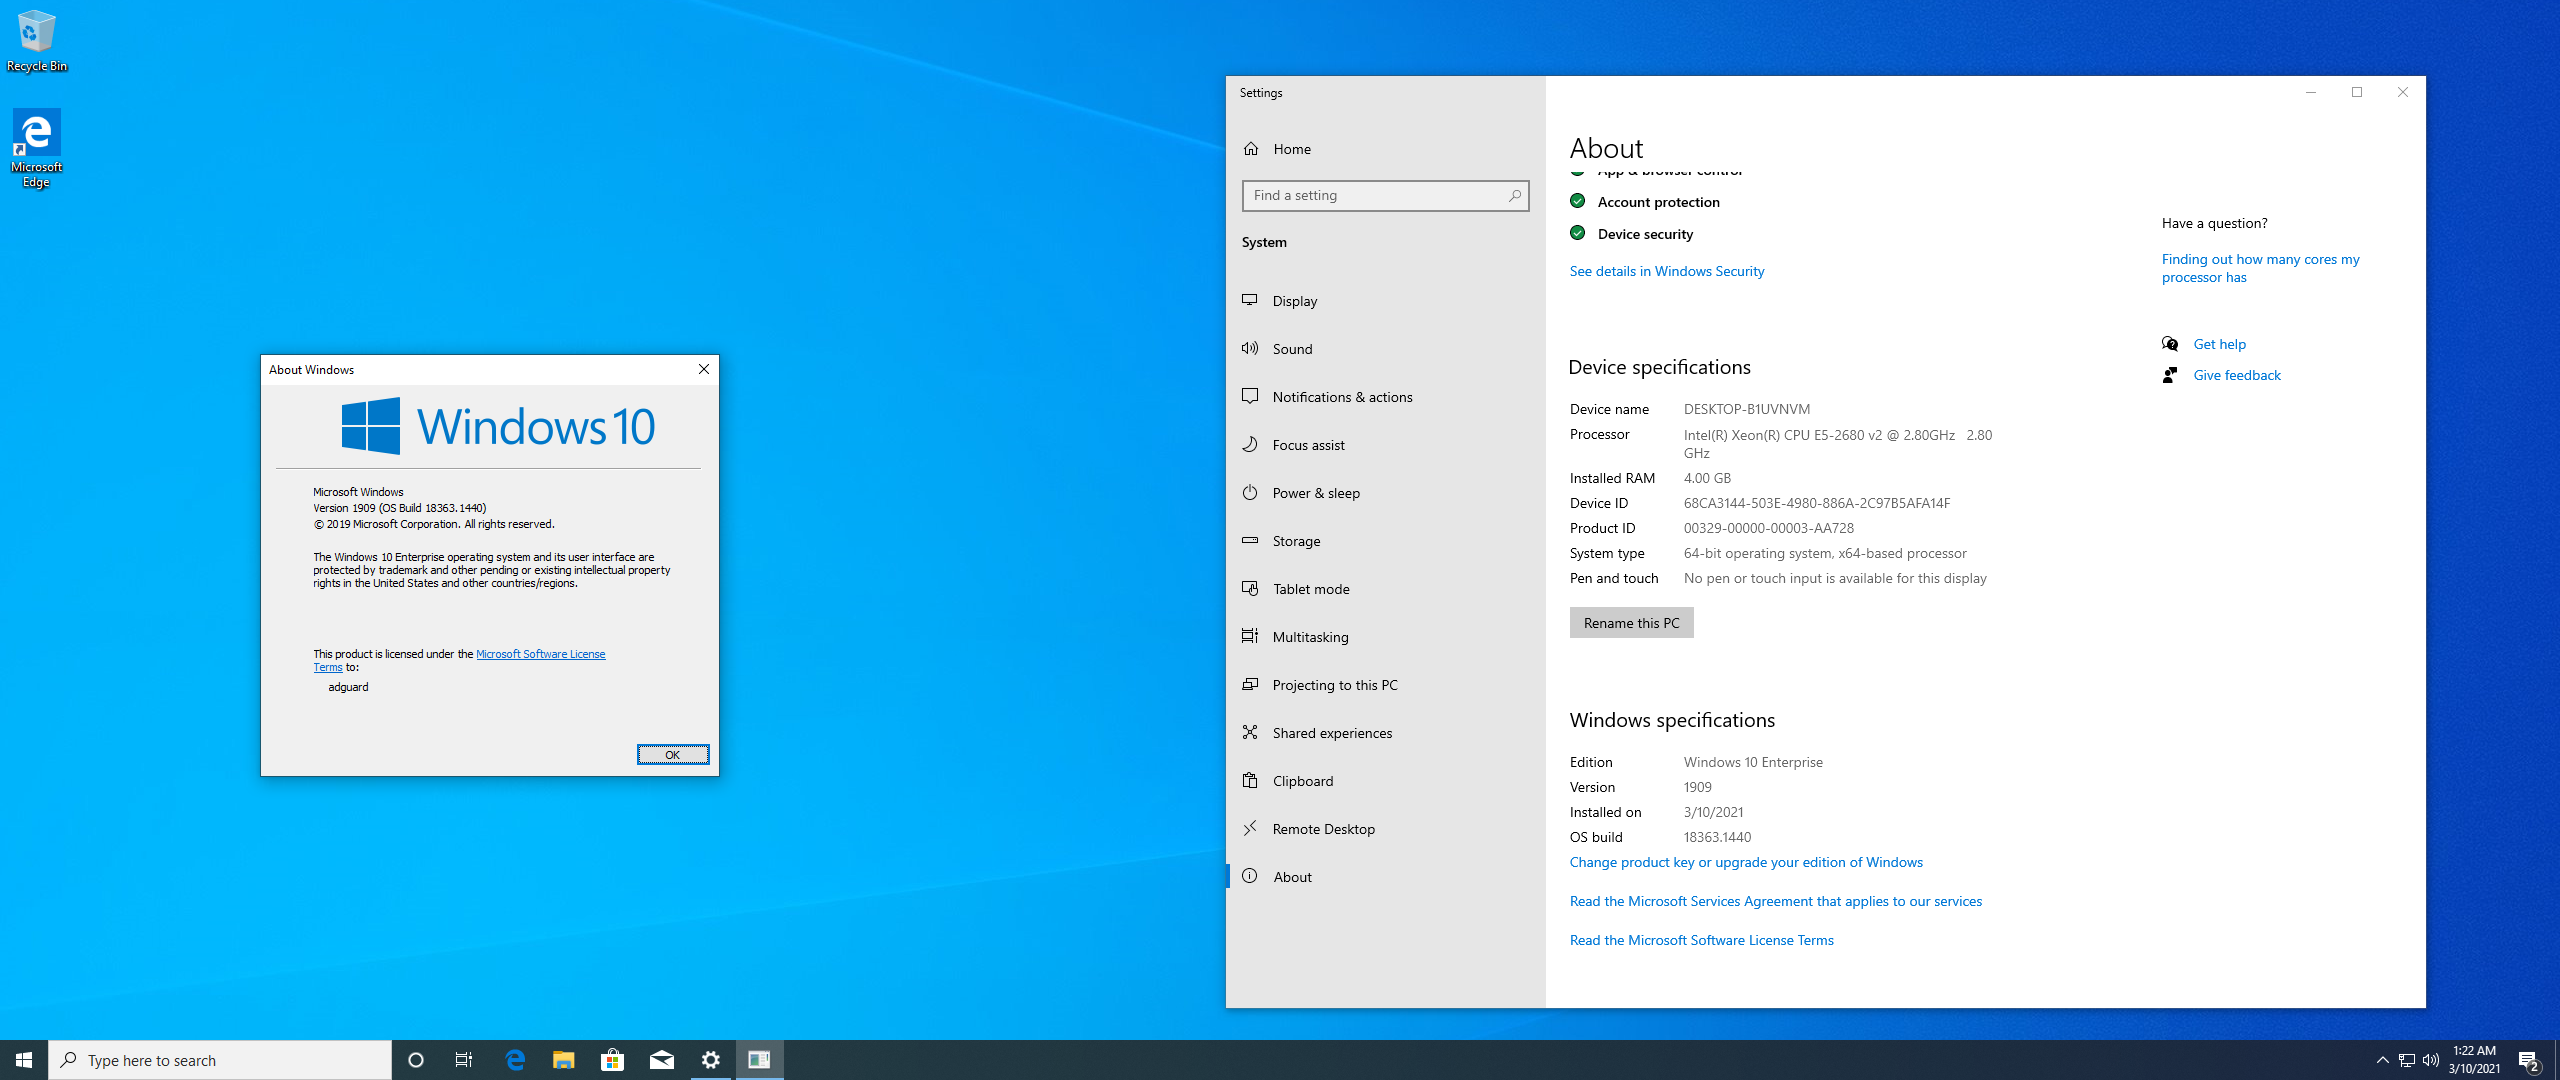Open Microsoft Software License link in dialog
This screenshot has height=1080, width=2560.
click(x=540, y=654)
